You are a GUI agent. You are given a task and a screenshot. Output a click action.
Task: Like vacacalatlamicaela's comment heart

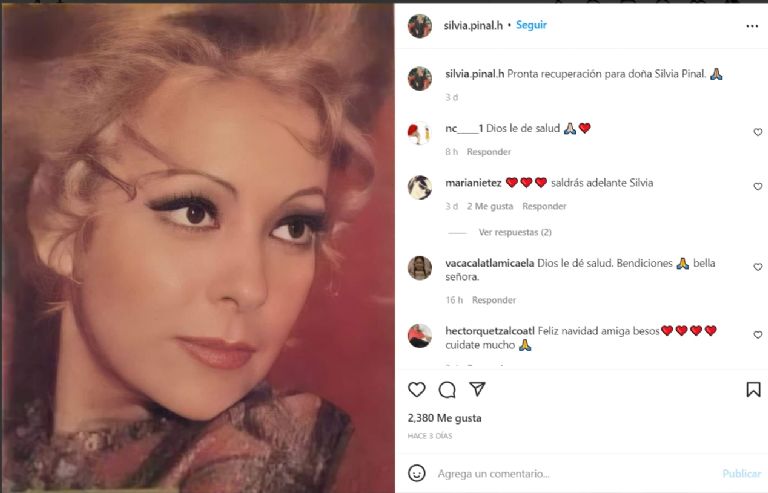coord(758,267)
